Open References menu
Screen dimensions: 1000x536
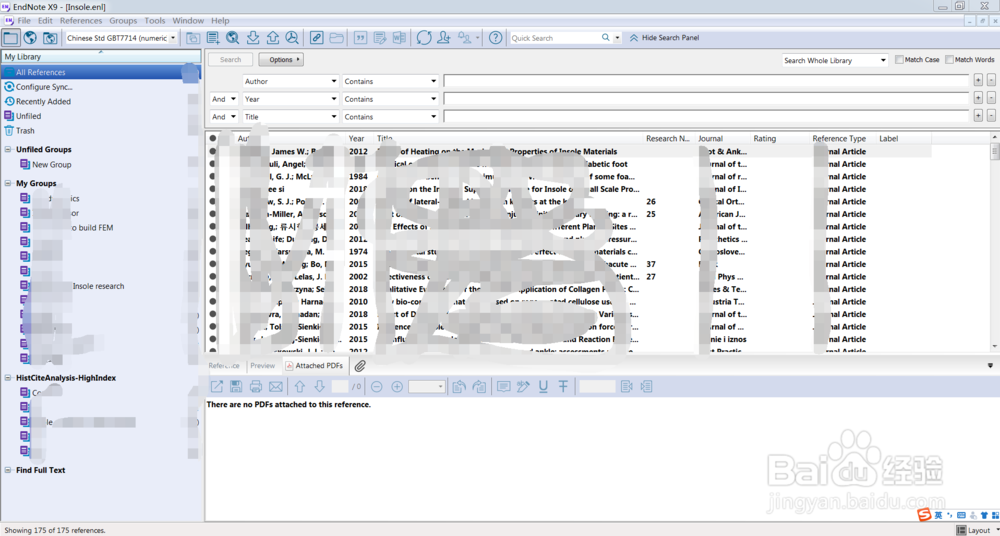click(x=81, y=21)
